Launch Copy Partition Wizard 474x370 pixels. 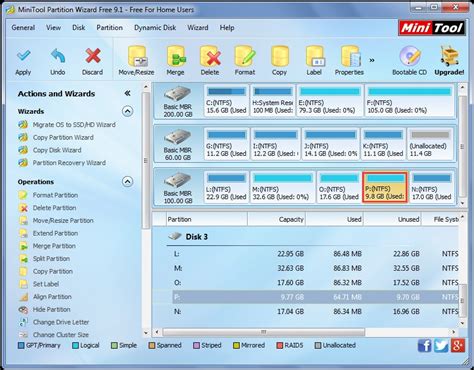click(56, 137)
